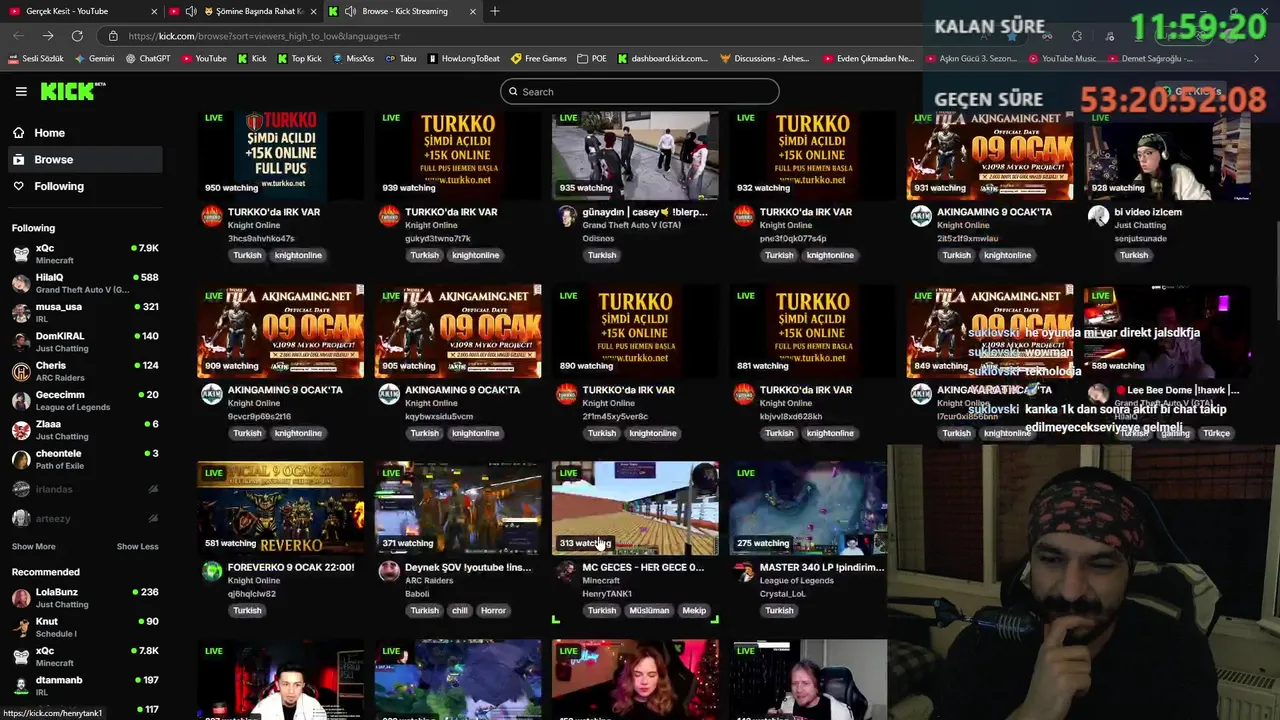1280x720 pixels.
Task: Click HenryTANK1 channel name
Action: (607, 594)
